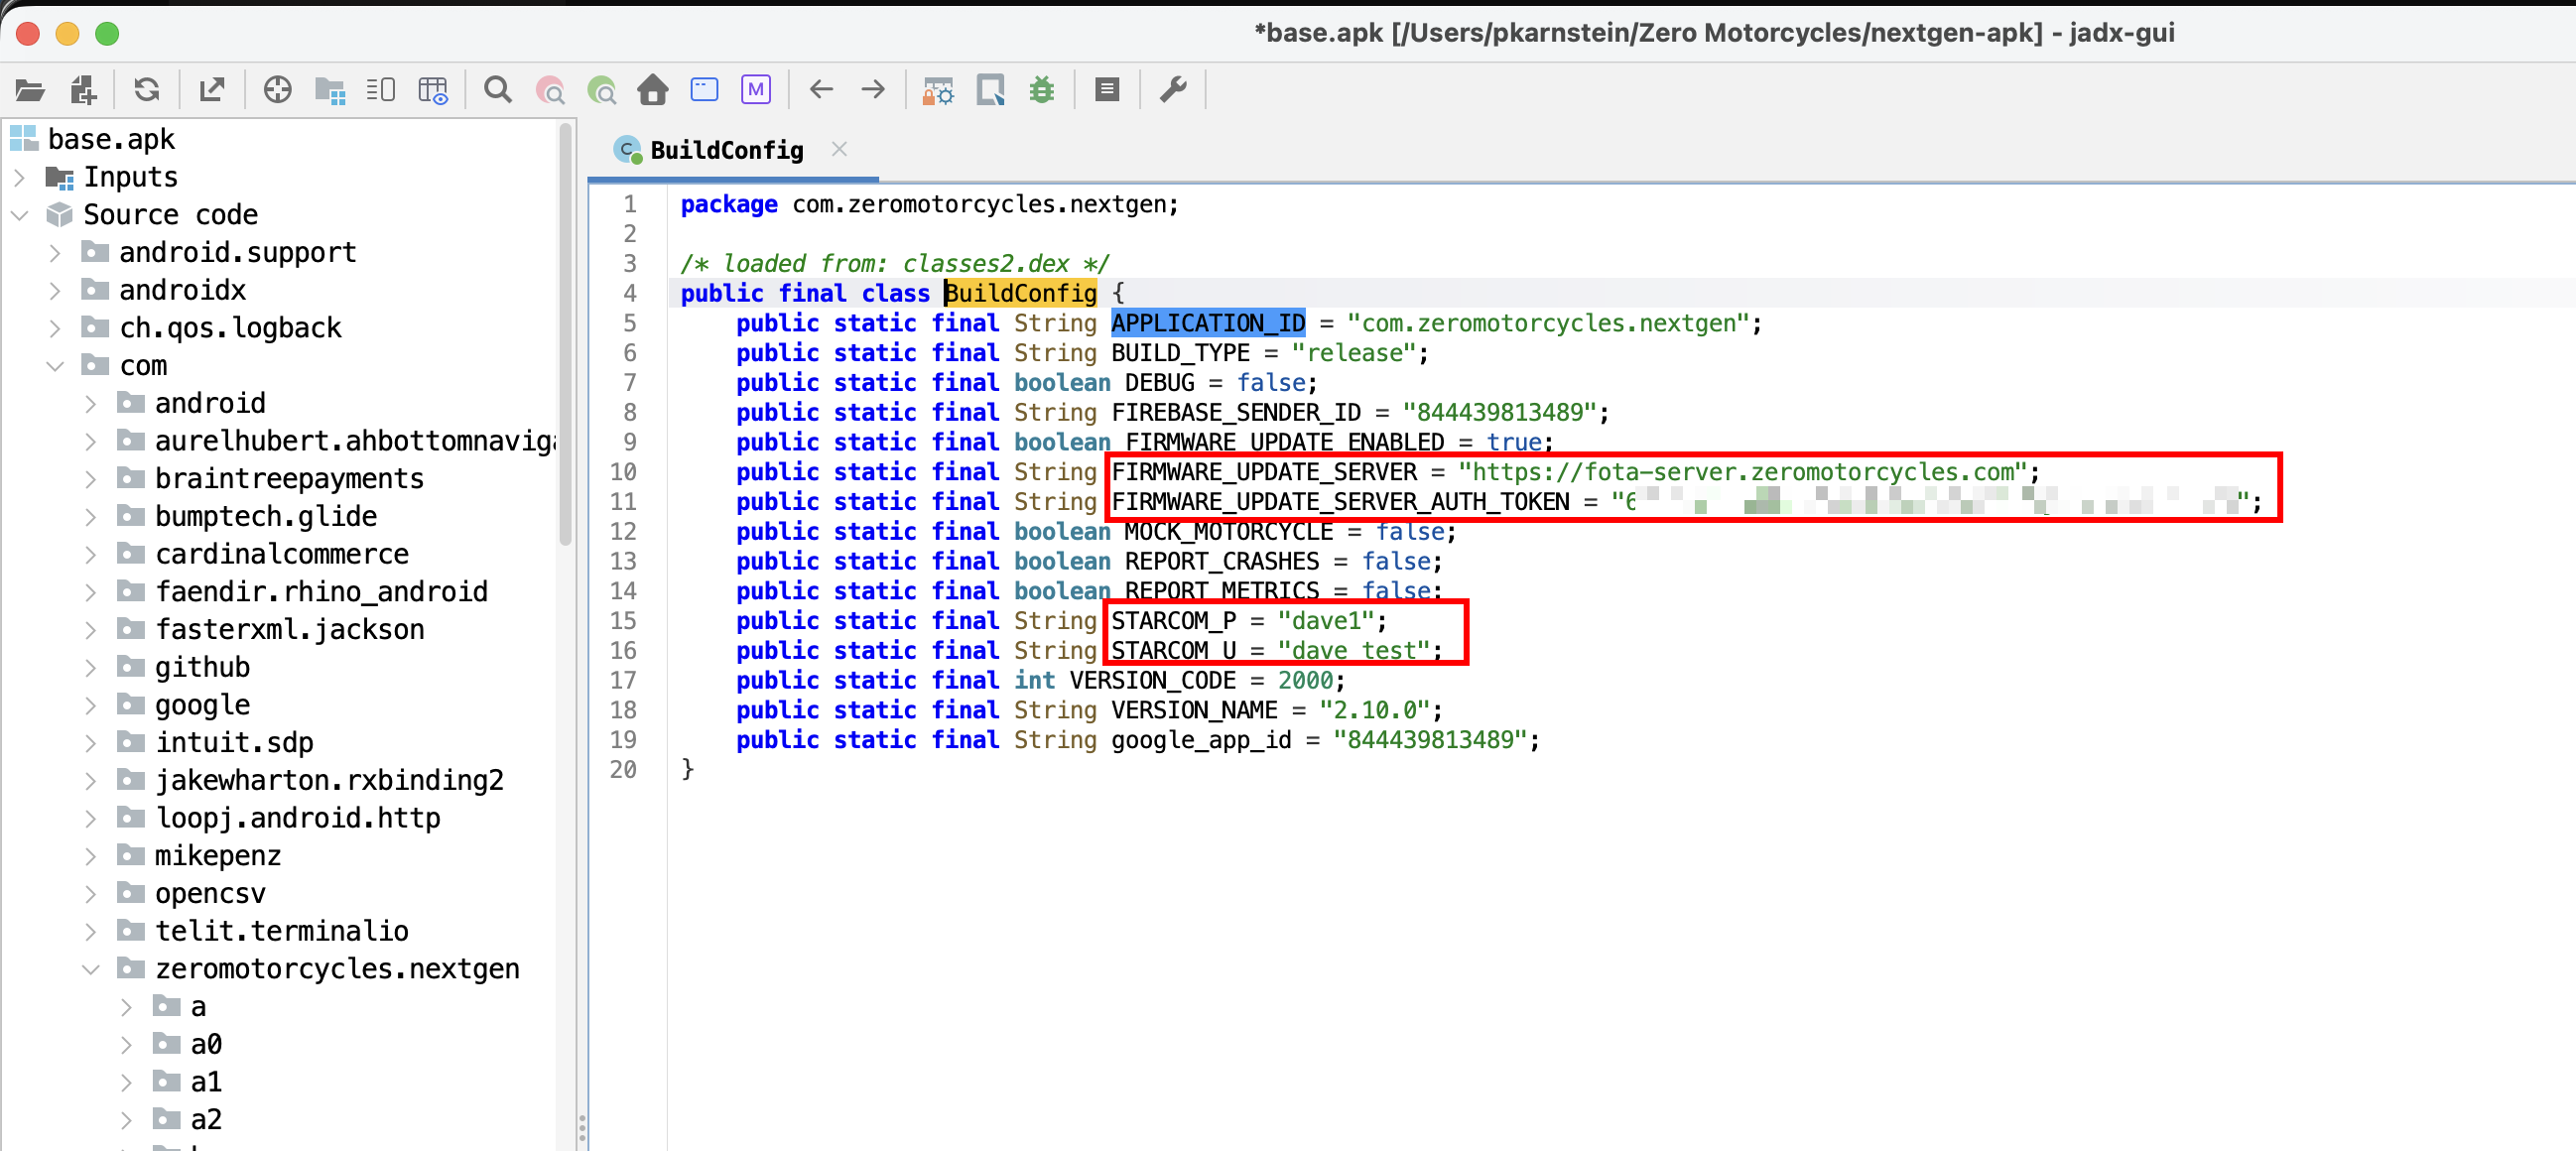Collapse the Source code tree node
Image resolution: width=2576 pixels, height=1151 pixels.
click(20, 215)
